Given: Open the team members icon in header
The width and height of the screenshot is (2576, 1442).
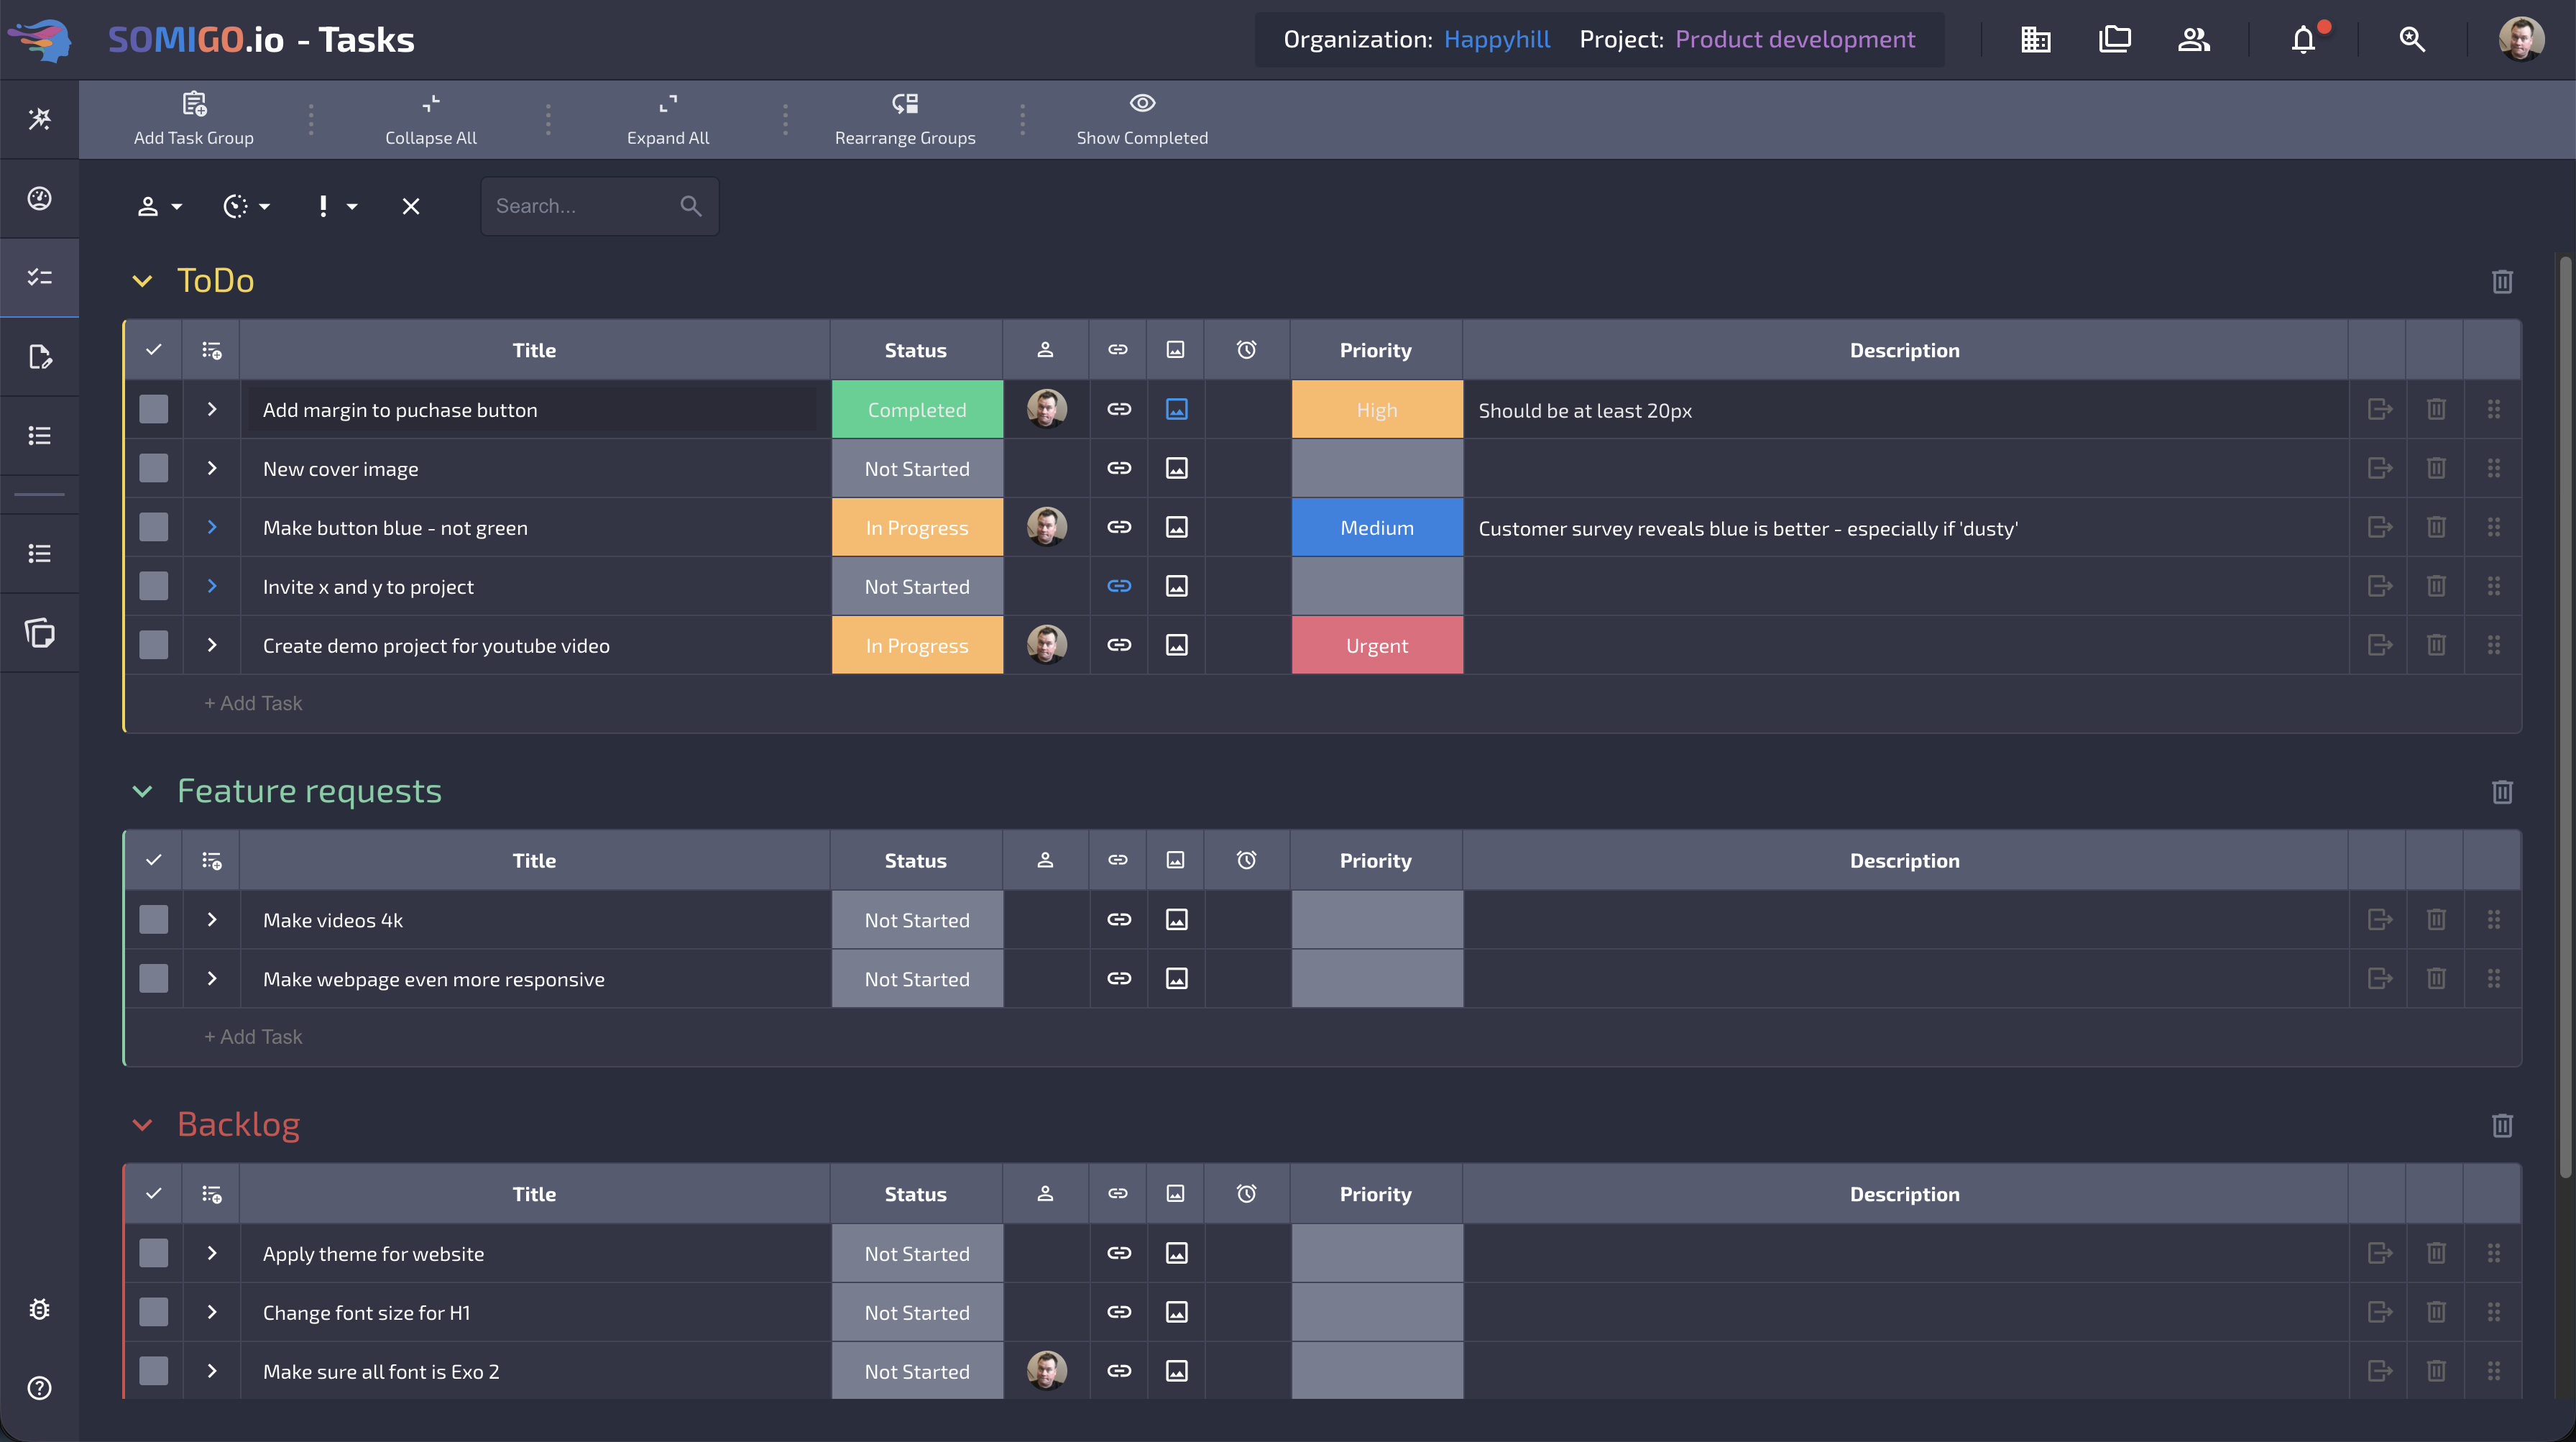Looking at the screenshot, I should pos(2193,40).
